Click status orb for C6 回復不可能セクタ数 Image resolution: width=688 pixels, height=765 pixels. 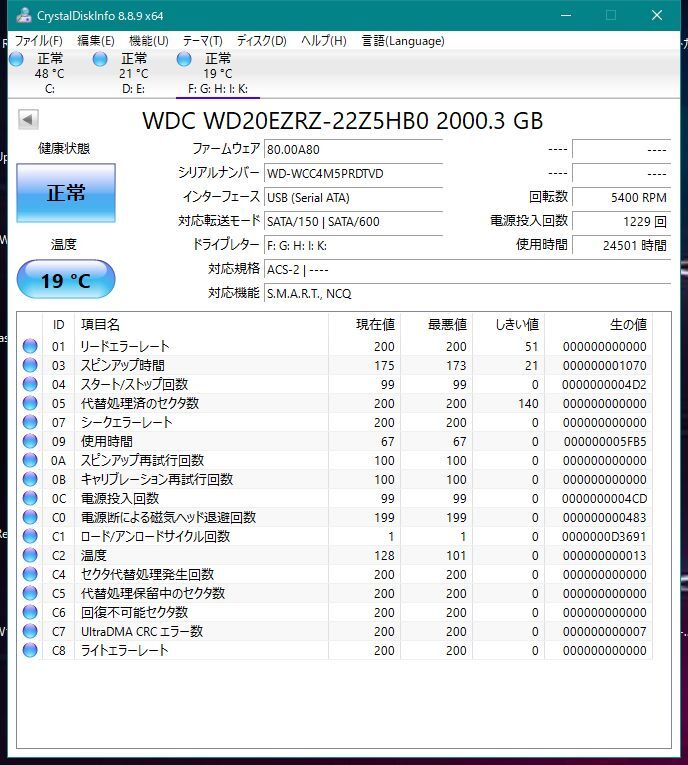pyautogui.click(x=30, y=612)
